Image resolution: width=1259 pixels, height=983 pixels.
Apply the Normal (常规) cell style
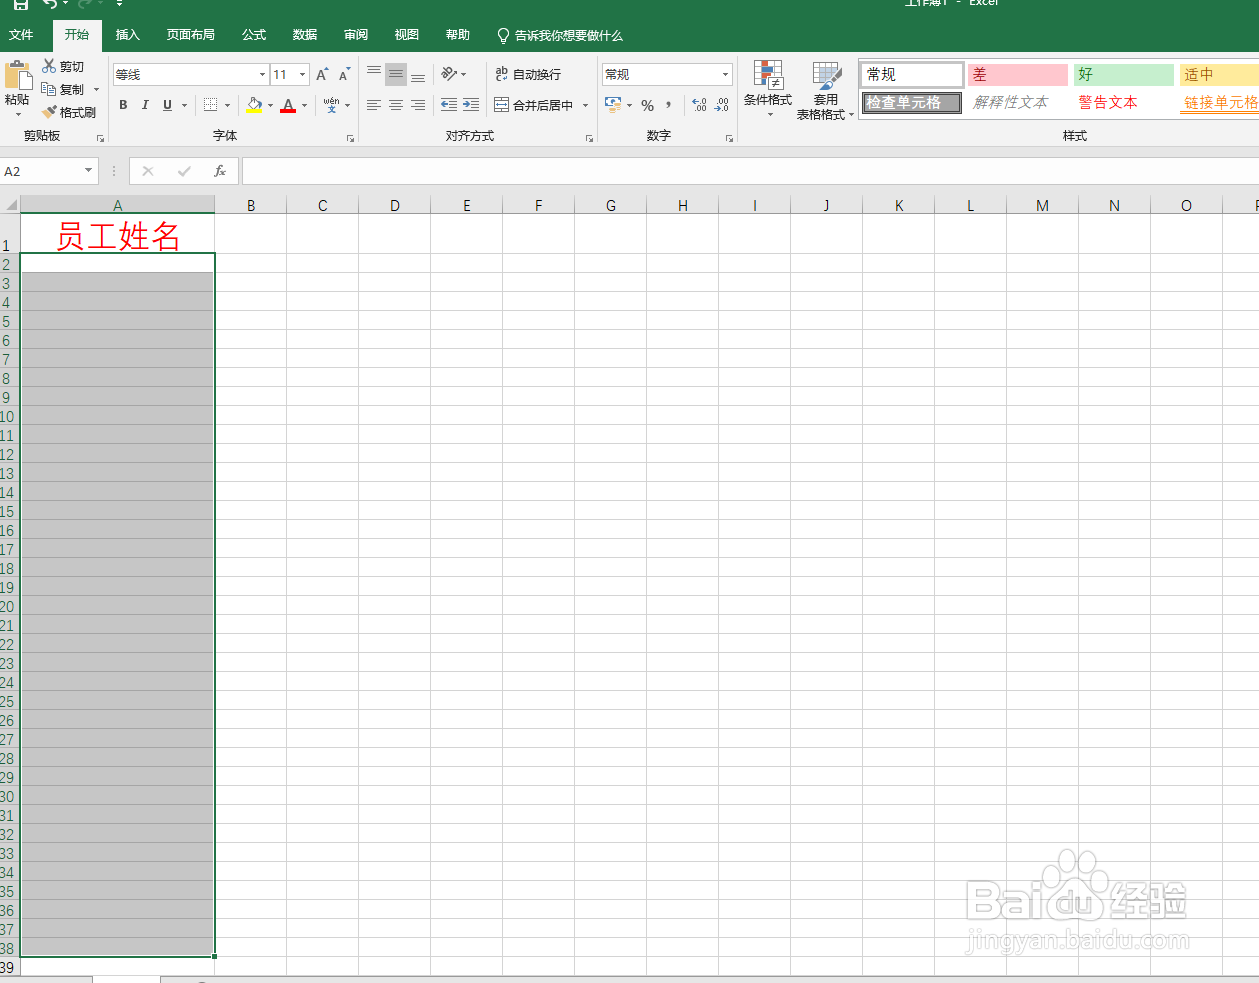[912, 74]
